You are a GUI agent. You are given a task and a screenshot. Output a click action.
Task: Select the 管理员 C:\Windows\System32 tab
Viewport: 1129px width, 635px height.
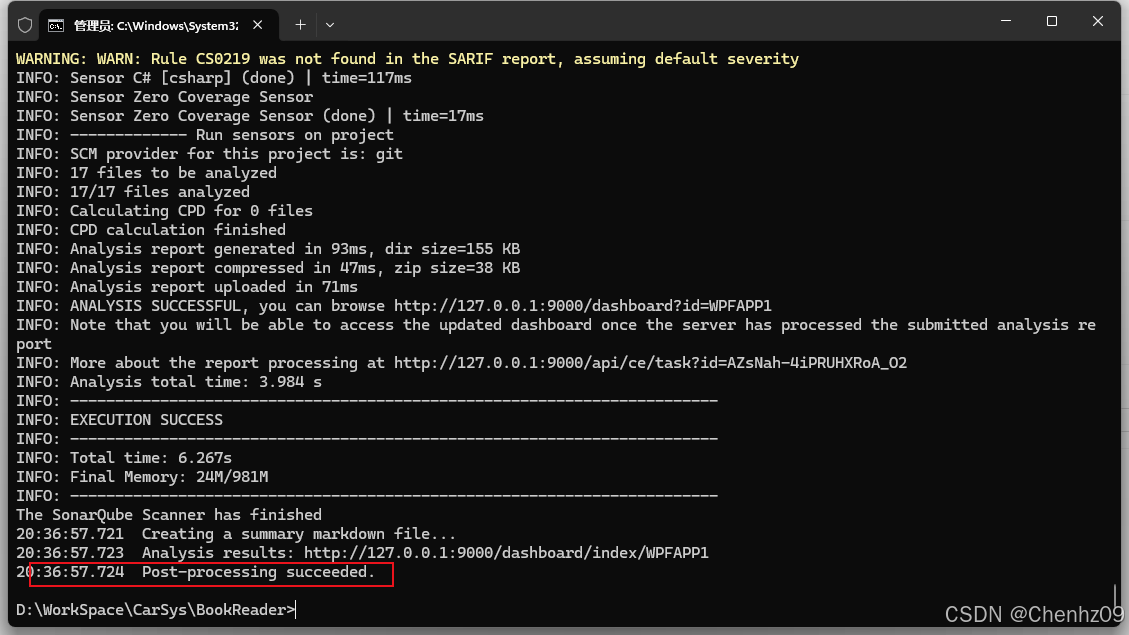tap(158, 25)
